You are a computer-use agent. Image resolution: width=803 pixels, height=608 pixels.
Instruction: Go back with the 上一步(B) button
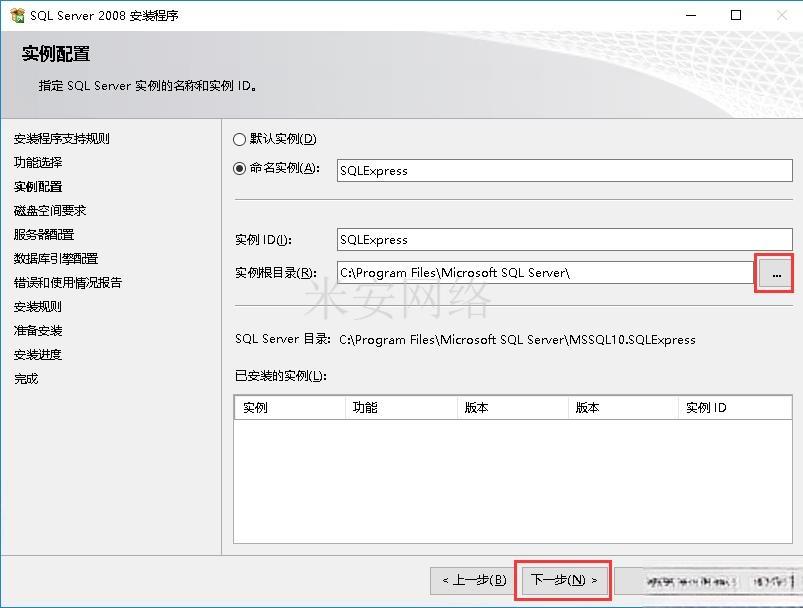474,580
